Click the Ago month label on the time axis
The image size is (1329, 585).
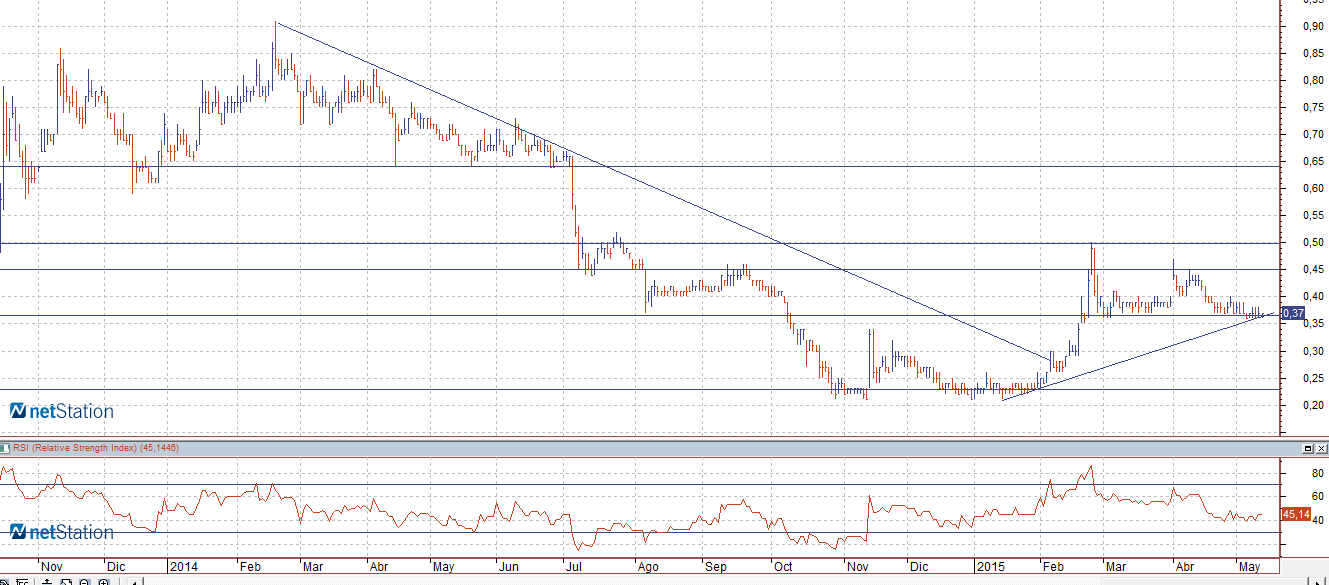648,566
